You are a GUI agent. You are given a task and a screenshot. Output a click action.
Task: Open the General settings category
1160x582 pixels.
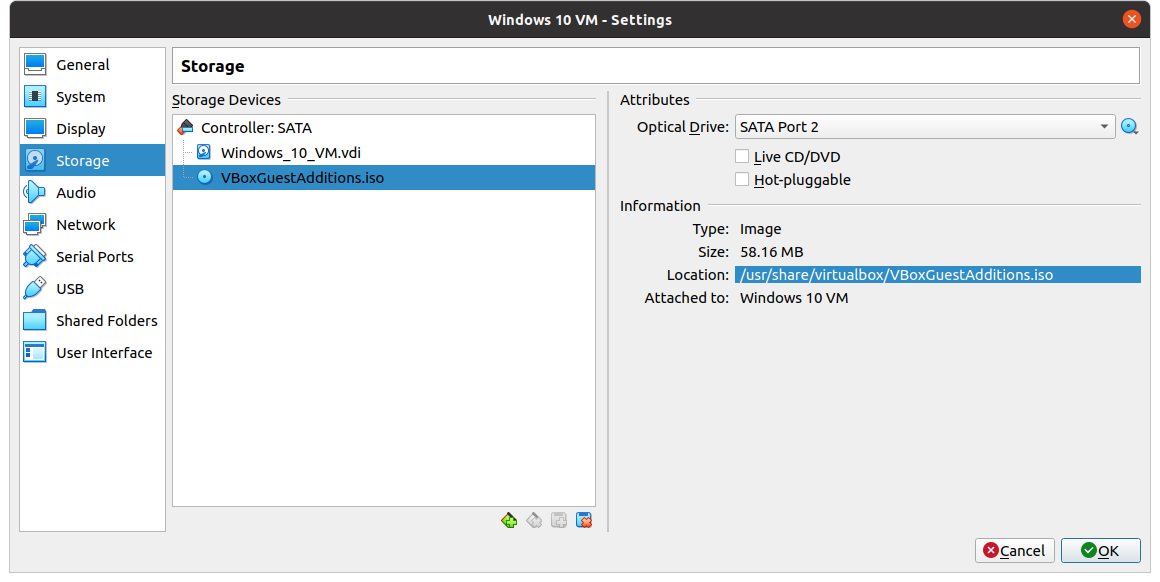(92, 64)
